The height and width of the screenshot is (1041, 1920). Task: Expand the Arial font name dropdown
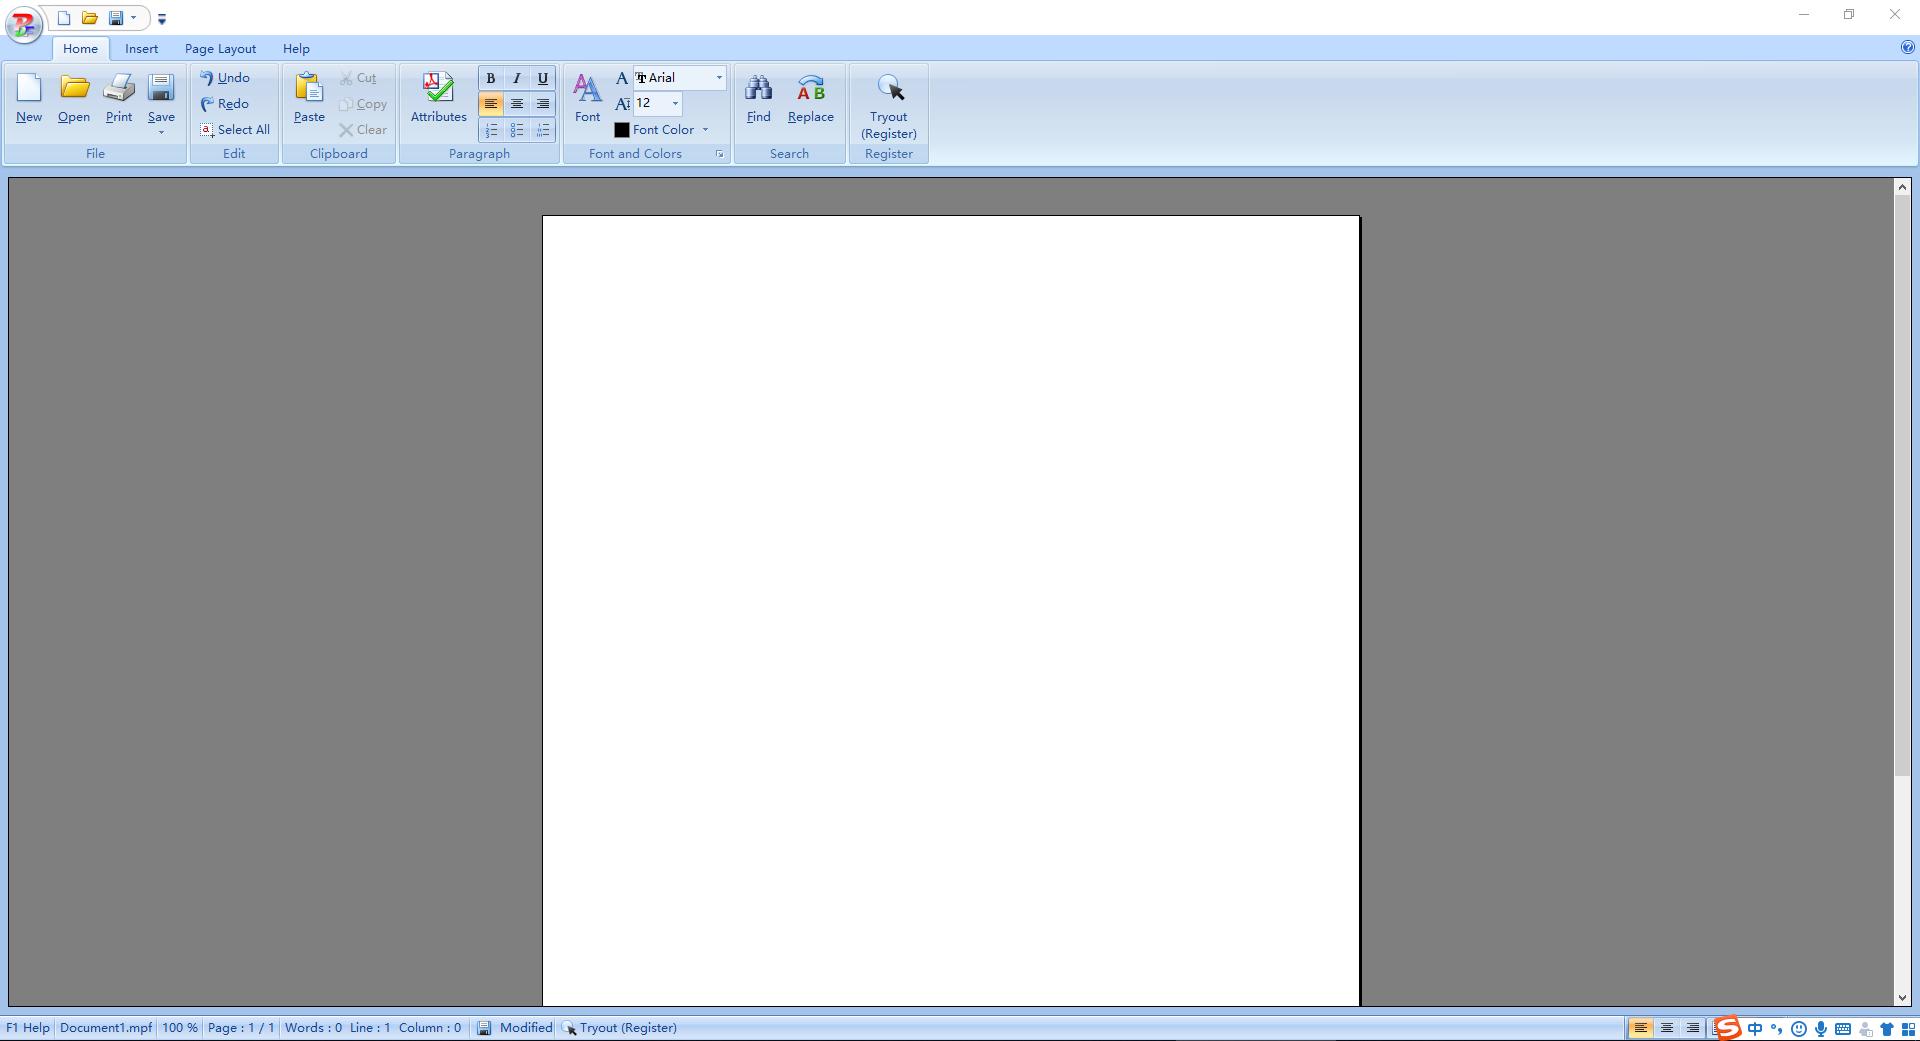click(718, 78)
